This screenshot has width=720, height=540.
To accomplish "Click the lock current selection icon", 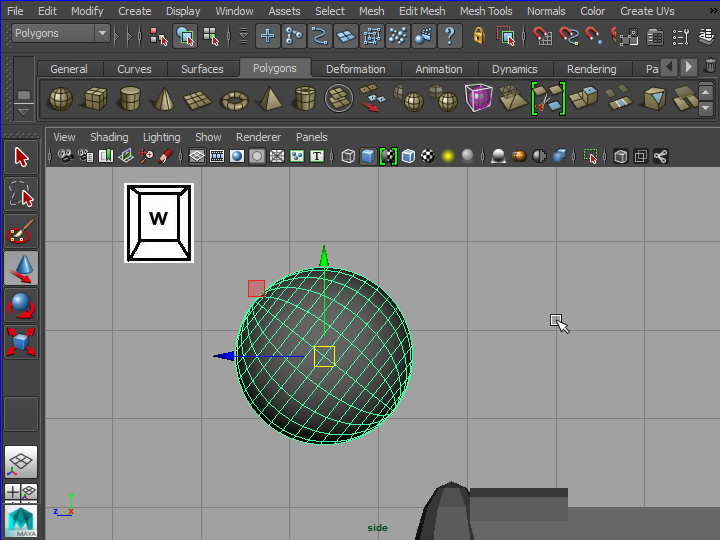I will (479, 36).
